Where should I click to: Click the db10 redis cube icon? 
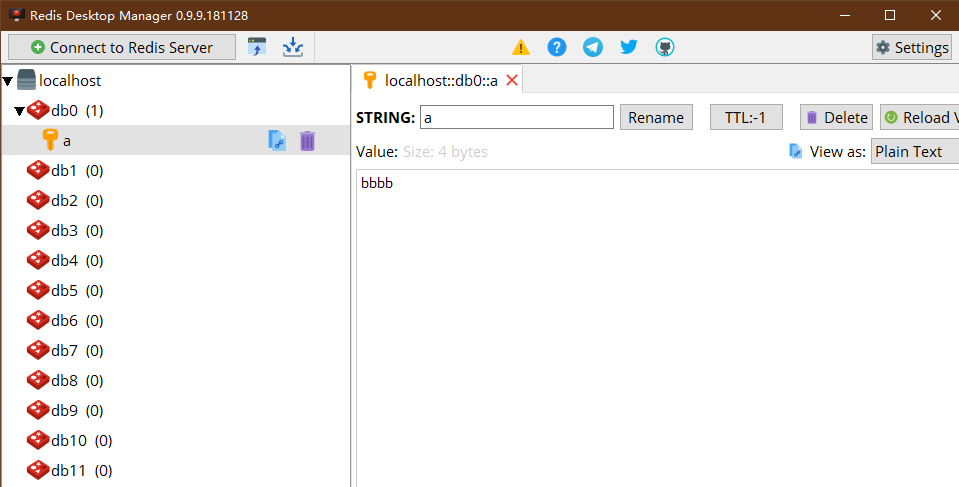coord(38,440)
